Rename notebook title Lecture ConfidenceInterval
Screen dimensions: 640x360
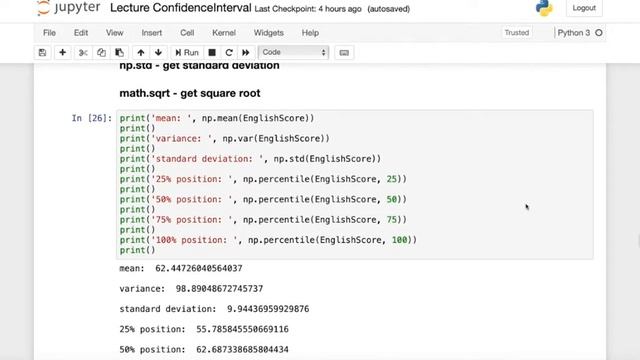coord(181,8)
